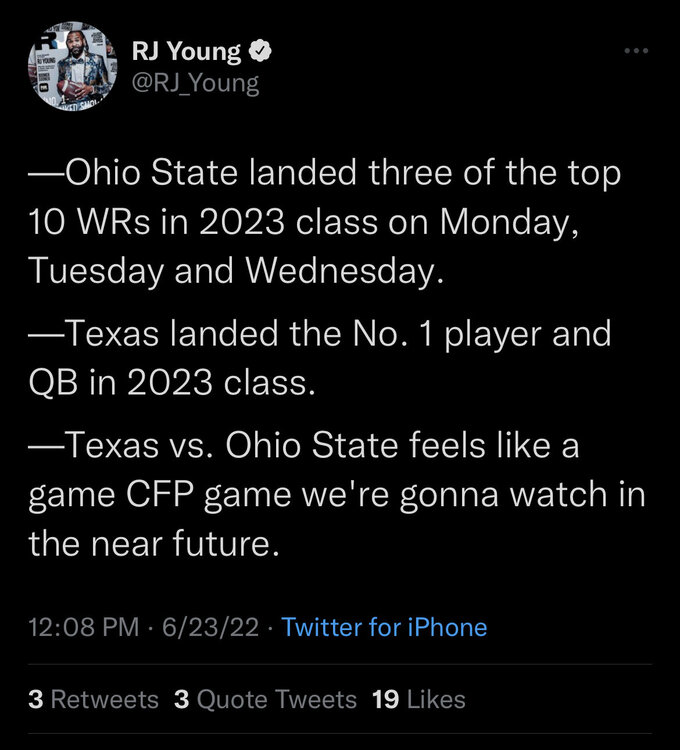View the 3 Quote Tweets list
Screen dimensions: 680x750
pyautogui.click(x=264, y=699)
